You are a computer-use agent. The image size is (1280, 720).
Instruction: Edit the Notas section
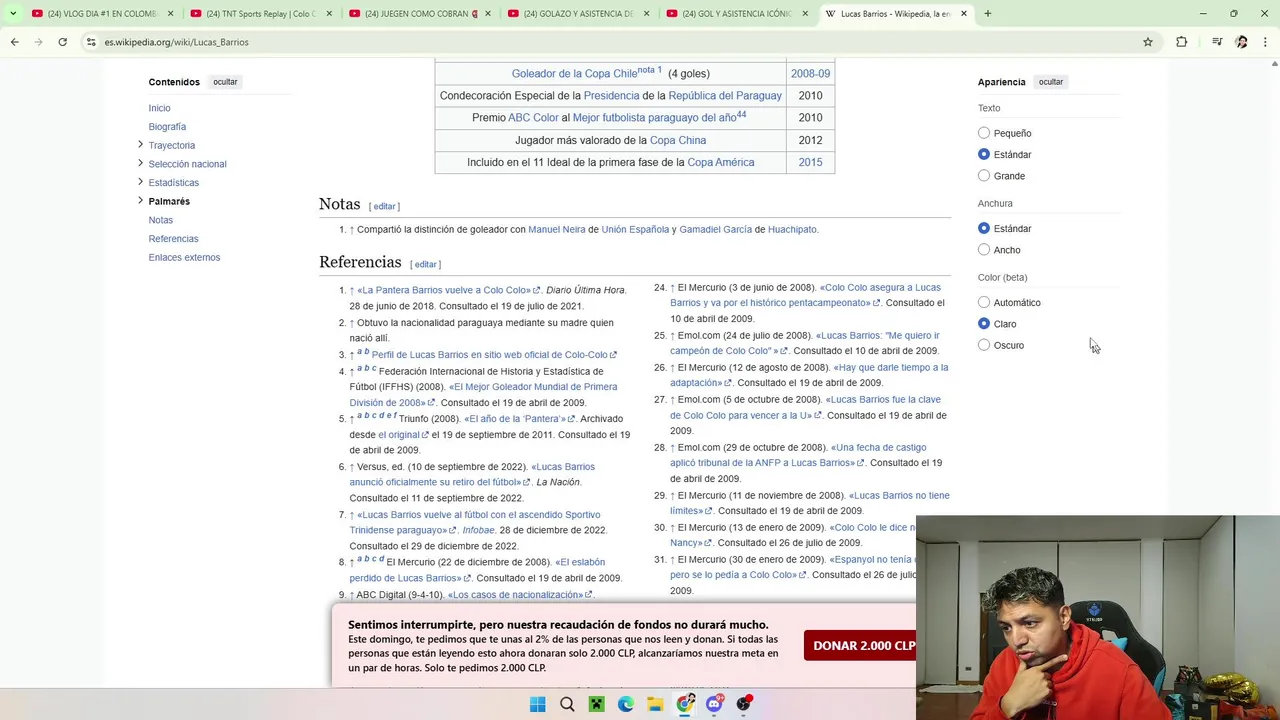point(384,206)
